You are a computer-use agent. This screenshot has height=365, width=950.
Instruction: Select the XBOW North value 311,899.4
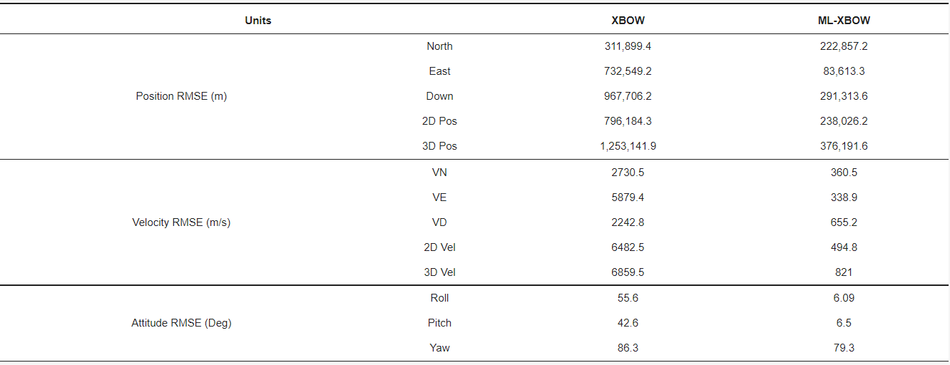(x=628, y=46)
